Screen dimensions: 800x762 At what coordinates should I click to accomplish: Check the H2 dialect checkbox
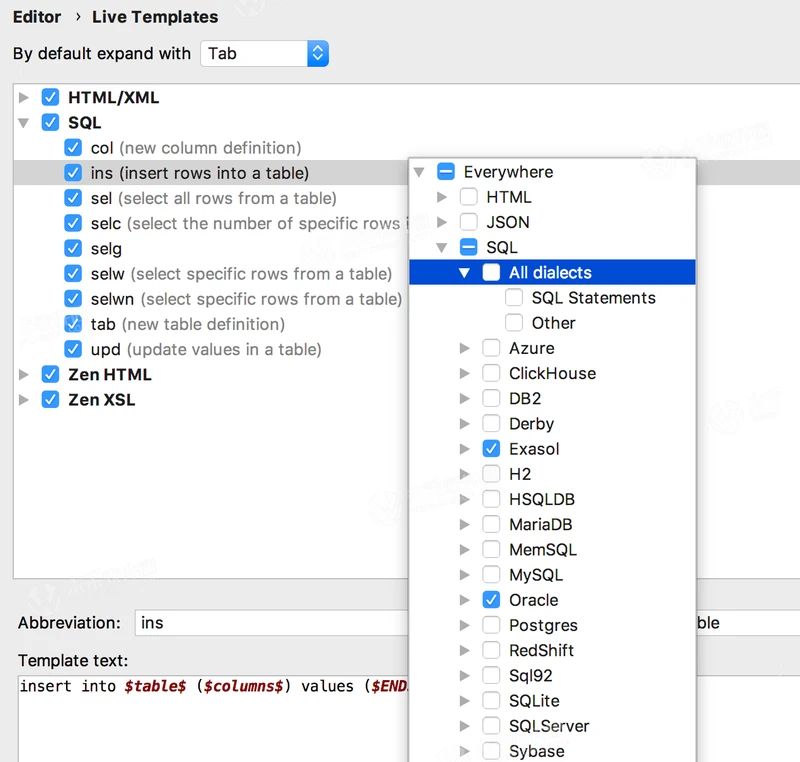(x=491, y=474)
